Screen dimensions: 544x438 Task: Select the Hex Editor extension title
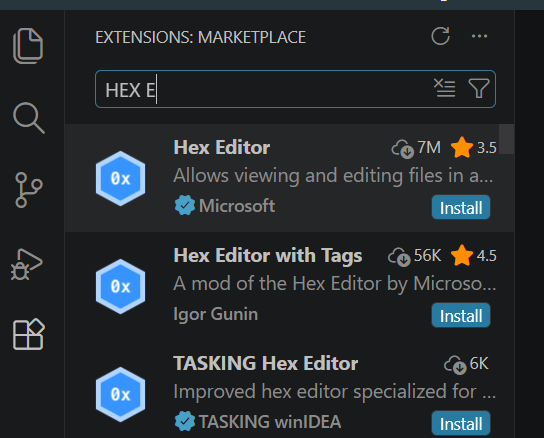coord(222,148)
